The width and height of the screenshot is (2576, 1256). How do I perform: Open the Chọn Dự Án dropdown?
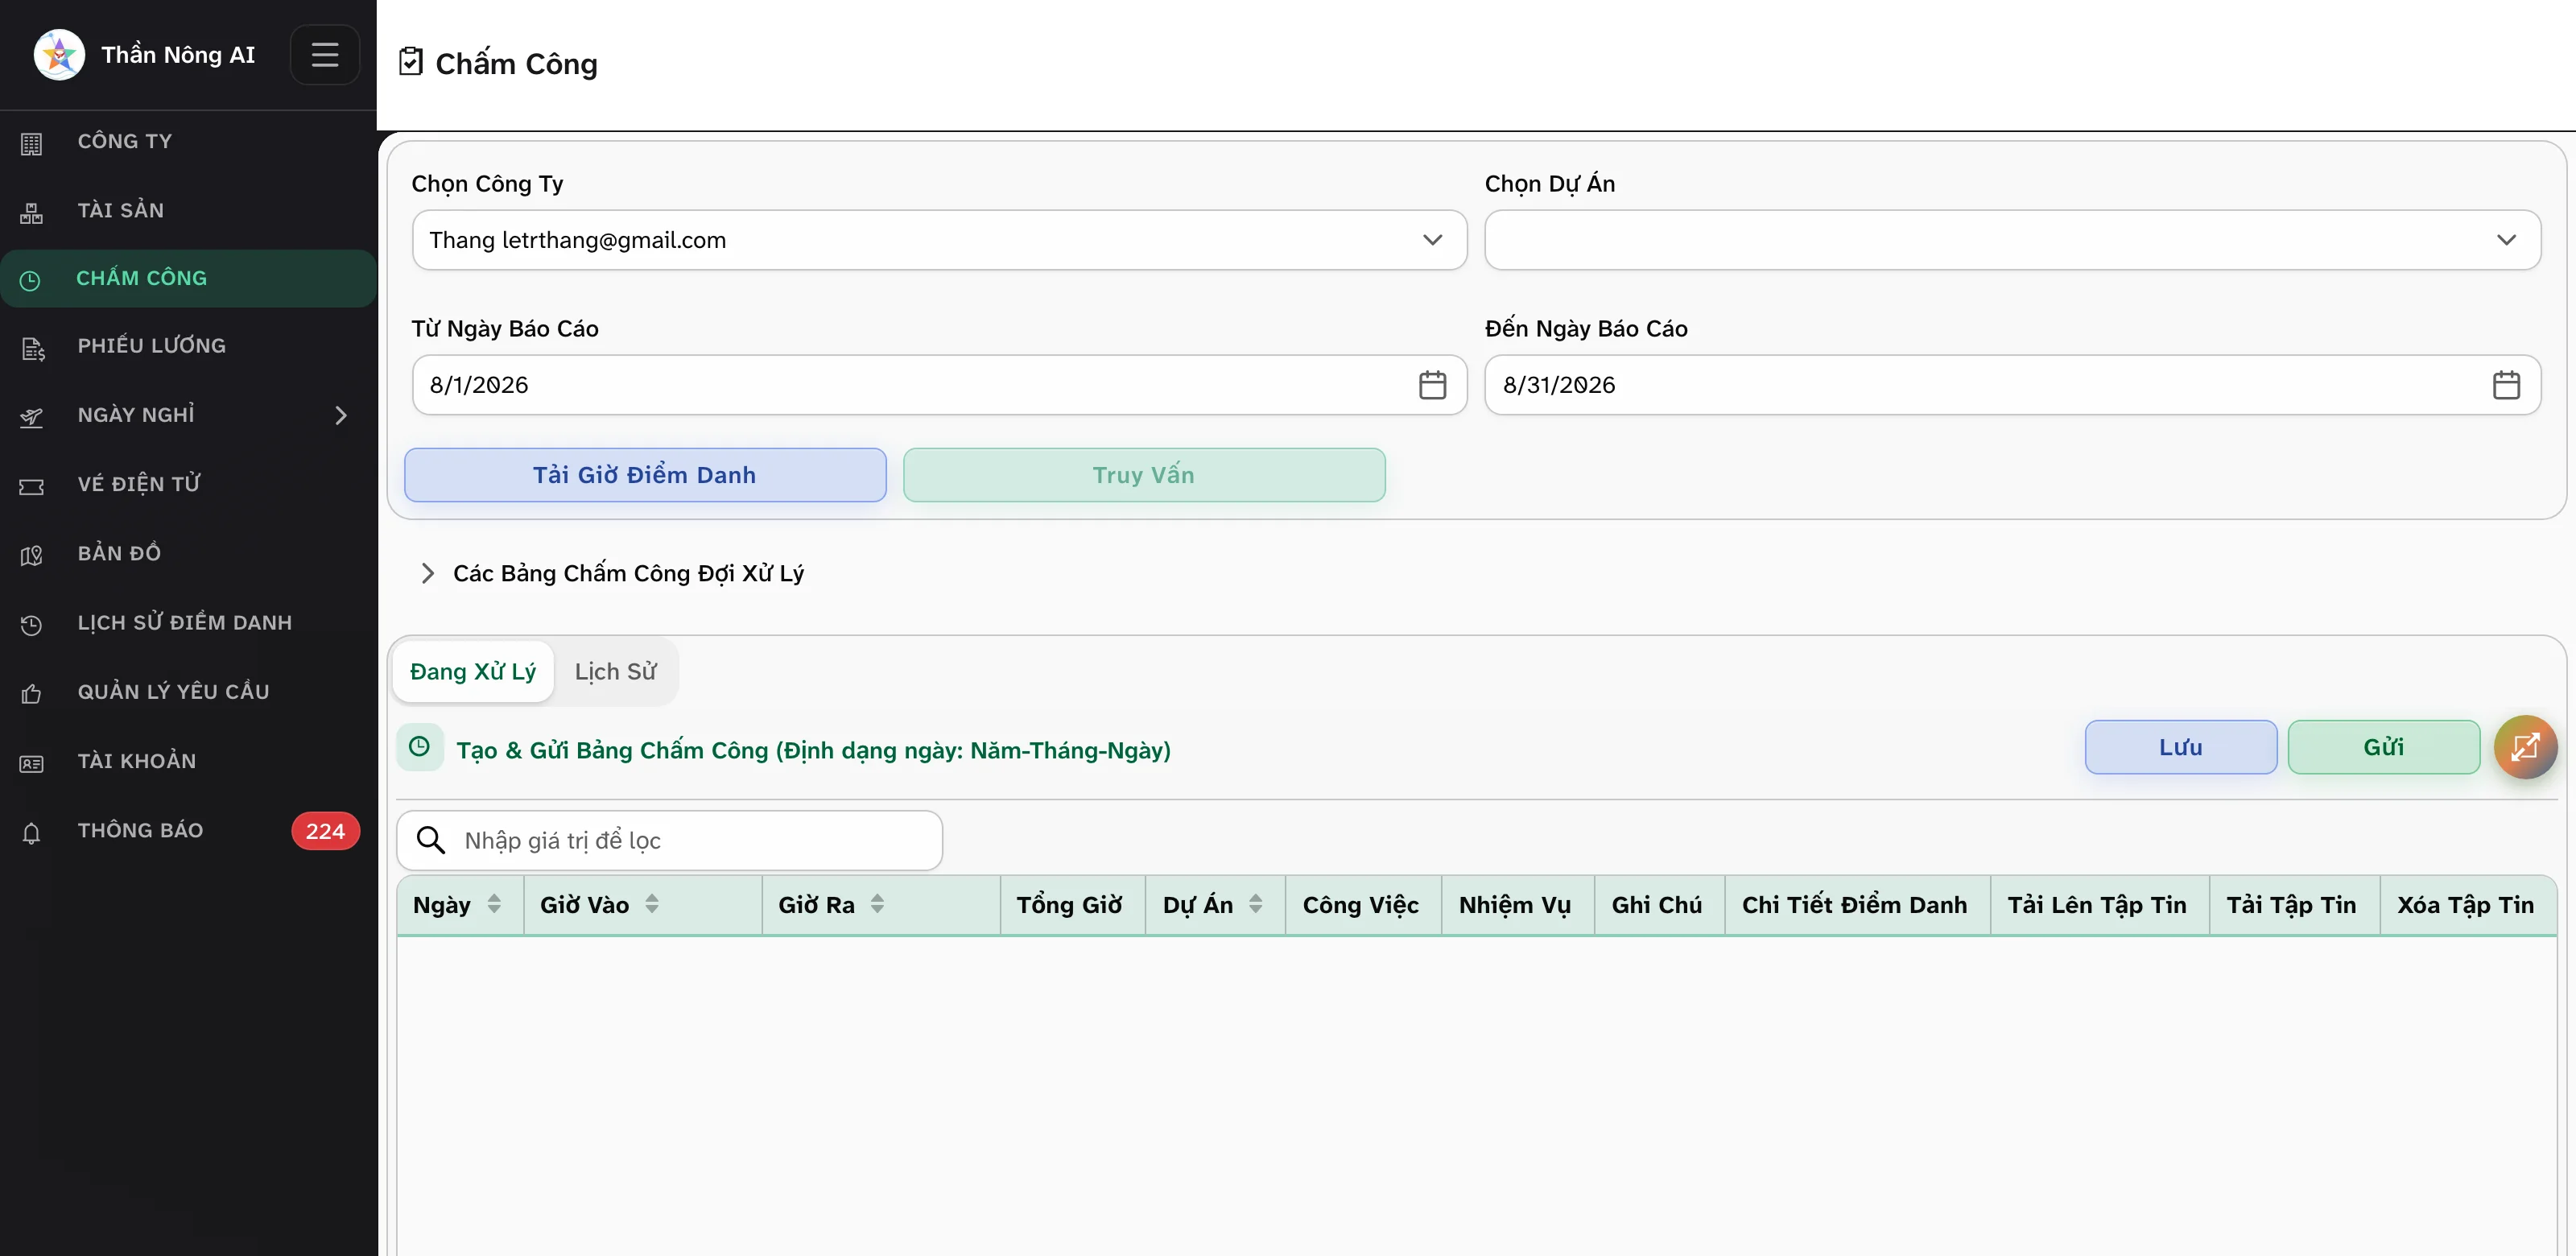click(2012, 240)
